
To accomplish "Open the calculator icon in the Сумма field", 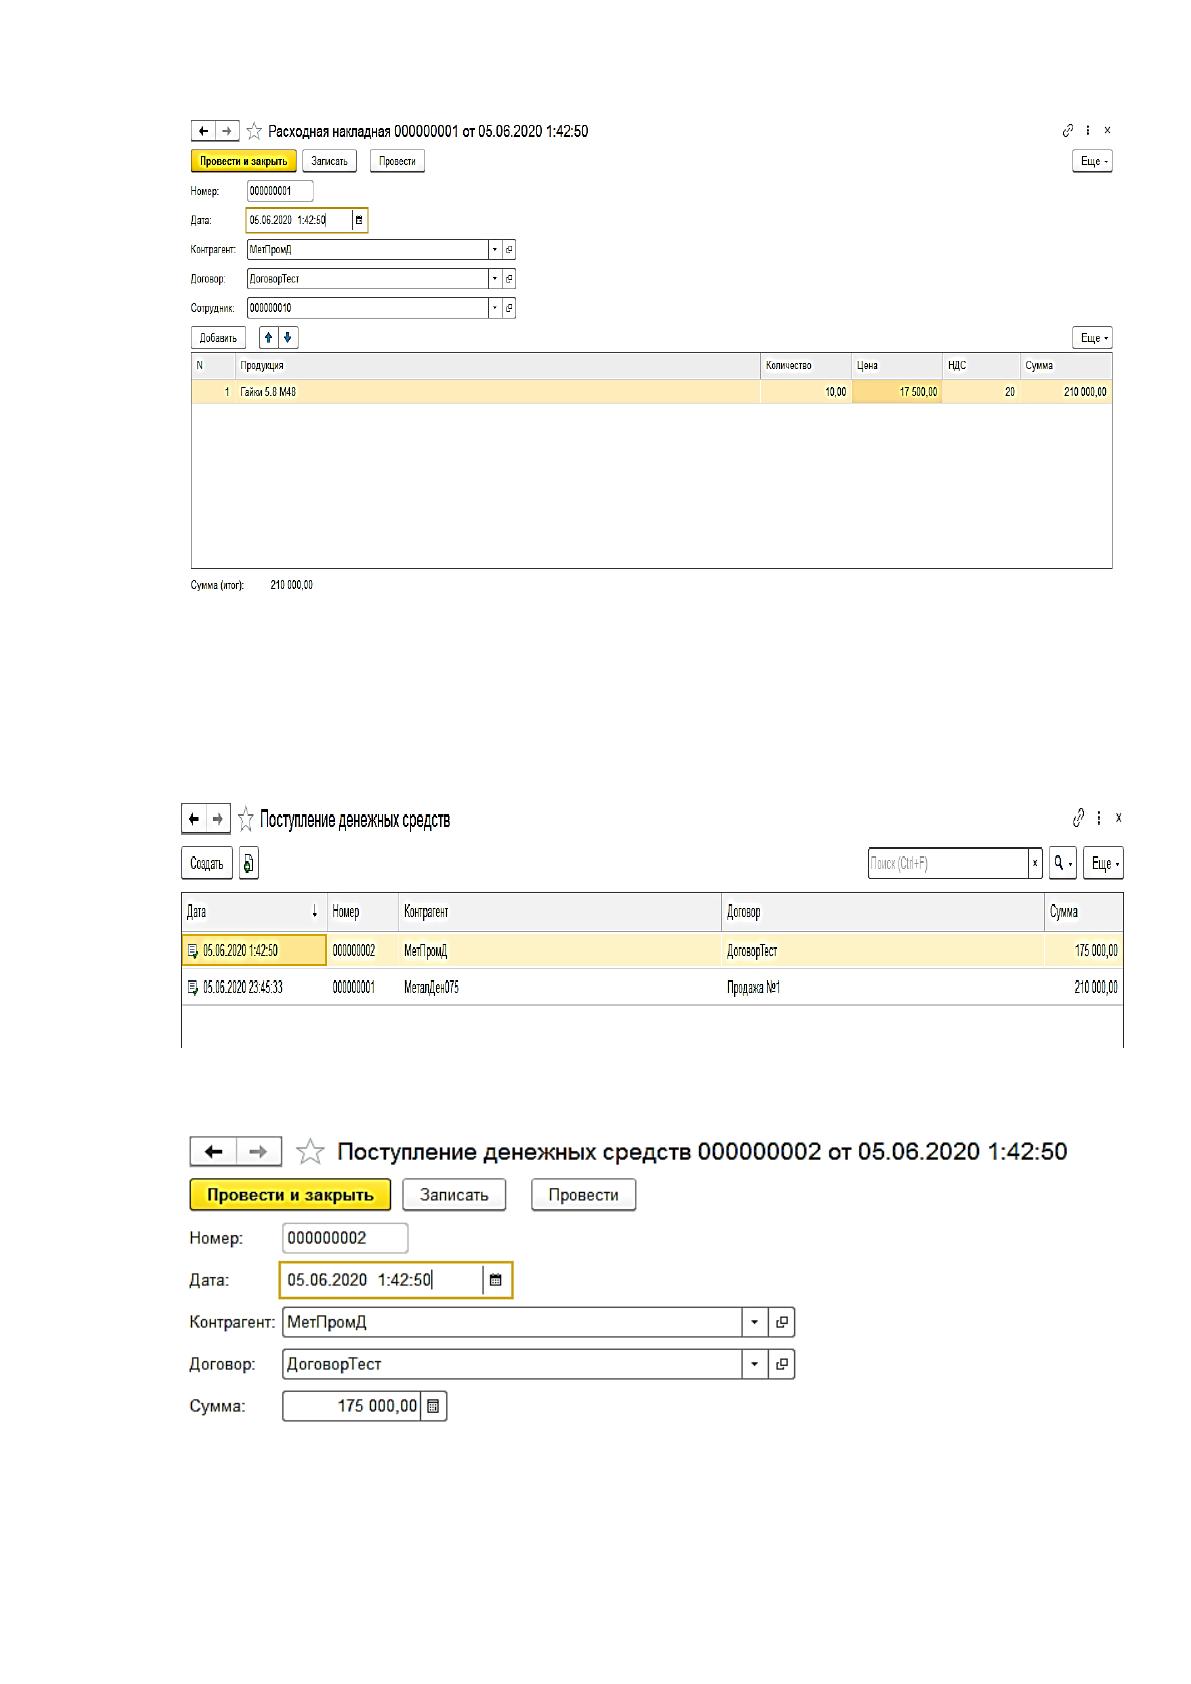I will (x=433, y=1406).
